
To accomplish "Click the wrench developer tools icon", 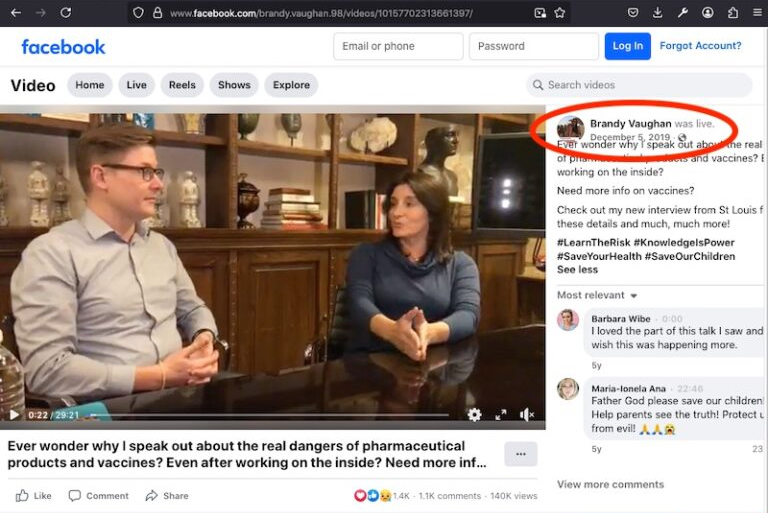I will [x=682, y=13].
